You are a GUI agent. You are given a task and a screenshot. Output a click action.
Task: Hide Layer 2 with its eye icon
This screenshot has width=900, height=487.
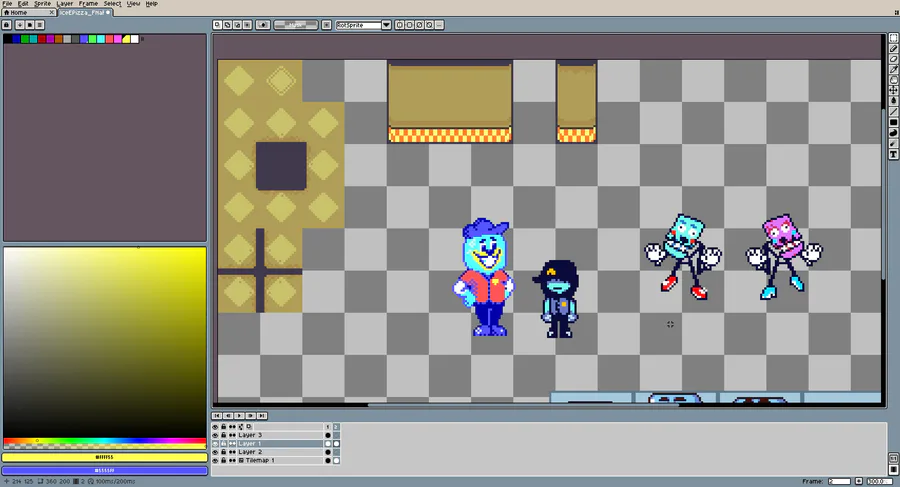215,452
